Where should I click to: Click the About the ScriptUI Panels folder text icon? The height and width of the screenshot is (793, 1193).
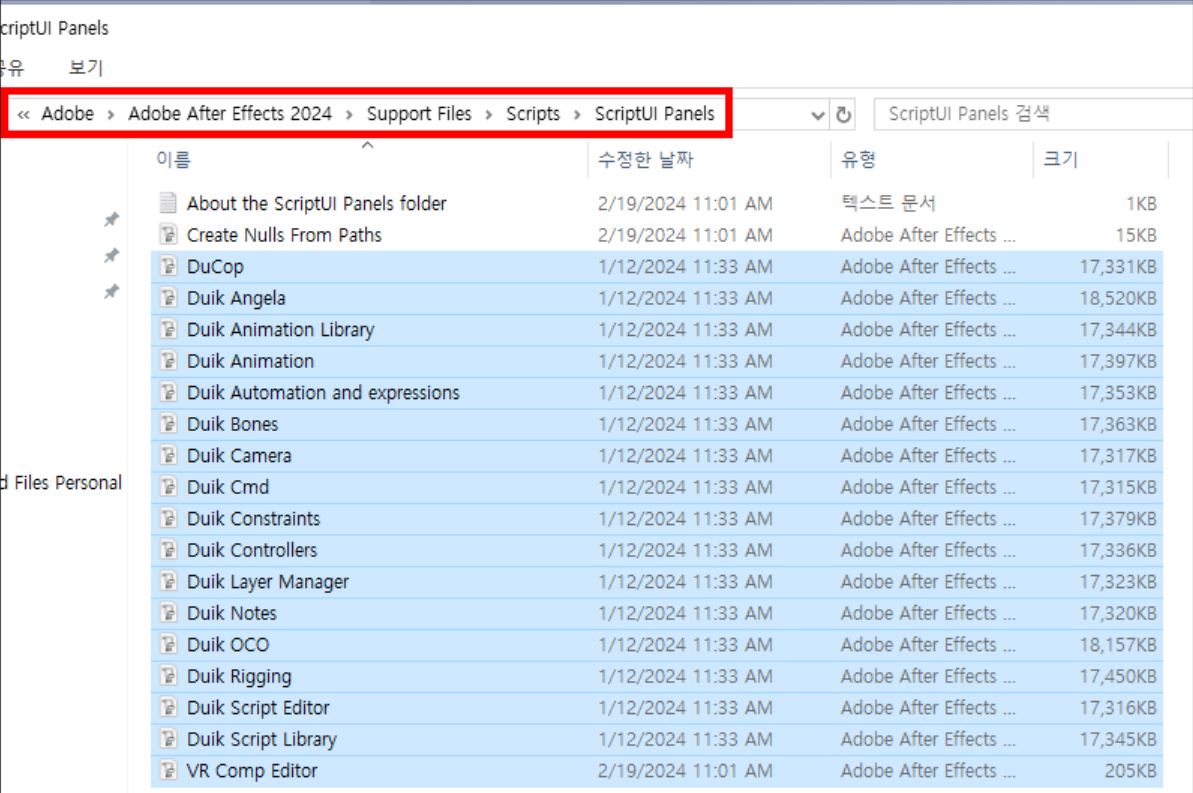coord(168,203)
